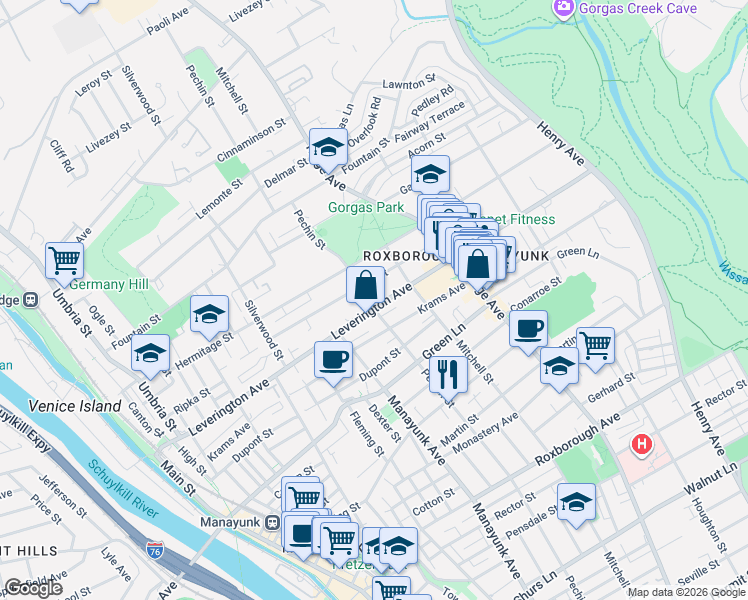This screenshot has width=748, height=600.
Task: Click the Schuylkill River label
Action: [123, 488]
